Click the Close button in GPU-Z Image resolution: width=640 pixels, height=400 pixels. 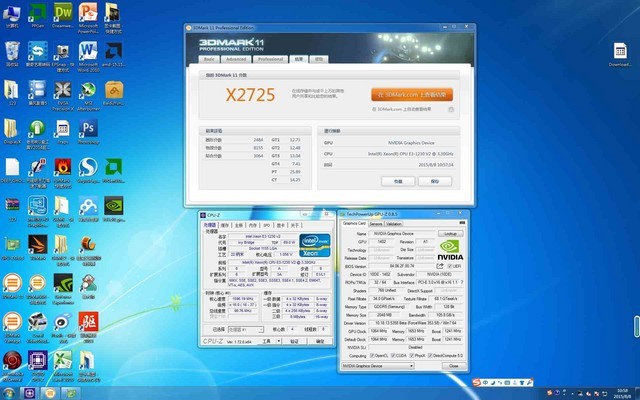pyautogui.click(x=454, y=366)
